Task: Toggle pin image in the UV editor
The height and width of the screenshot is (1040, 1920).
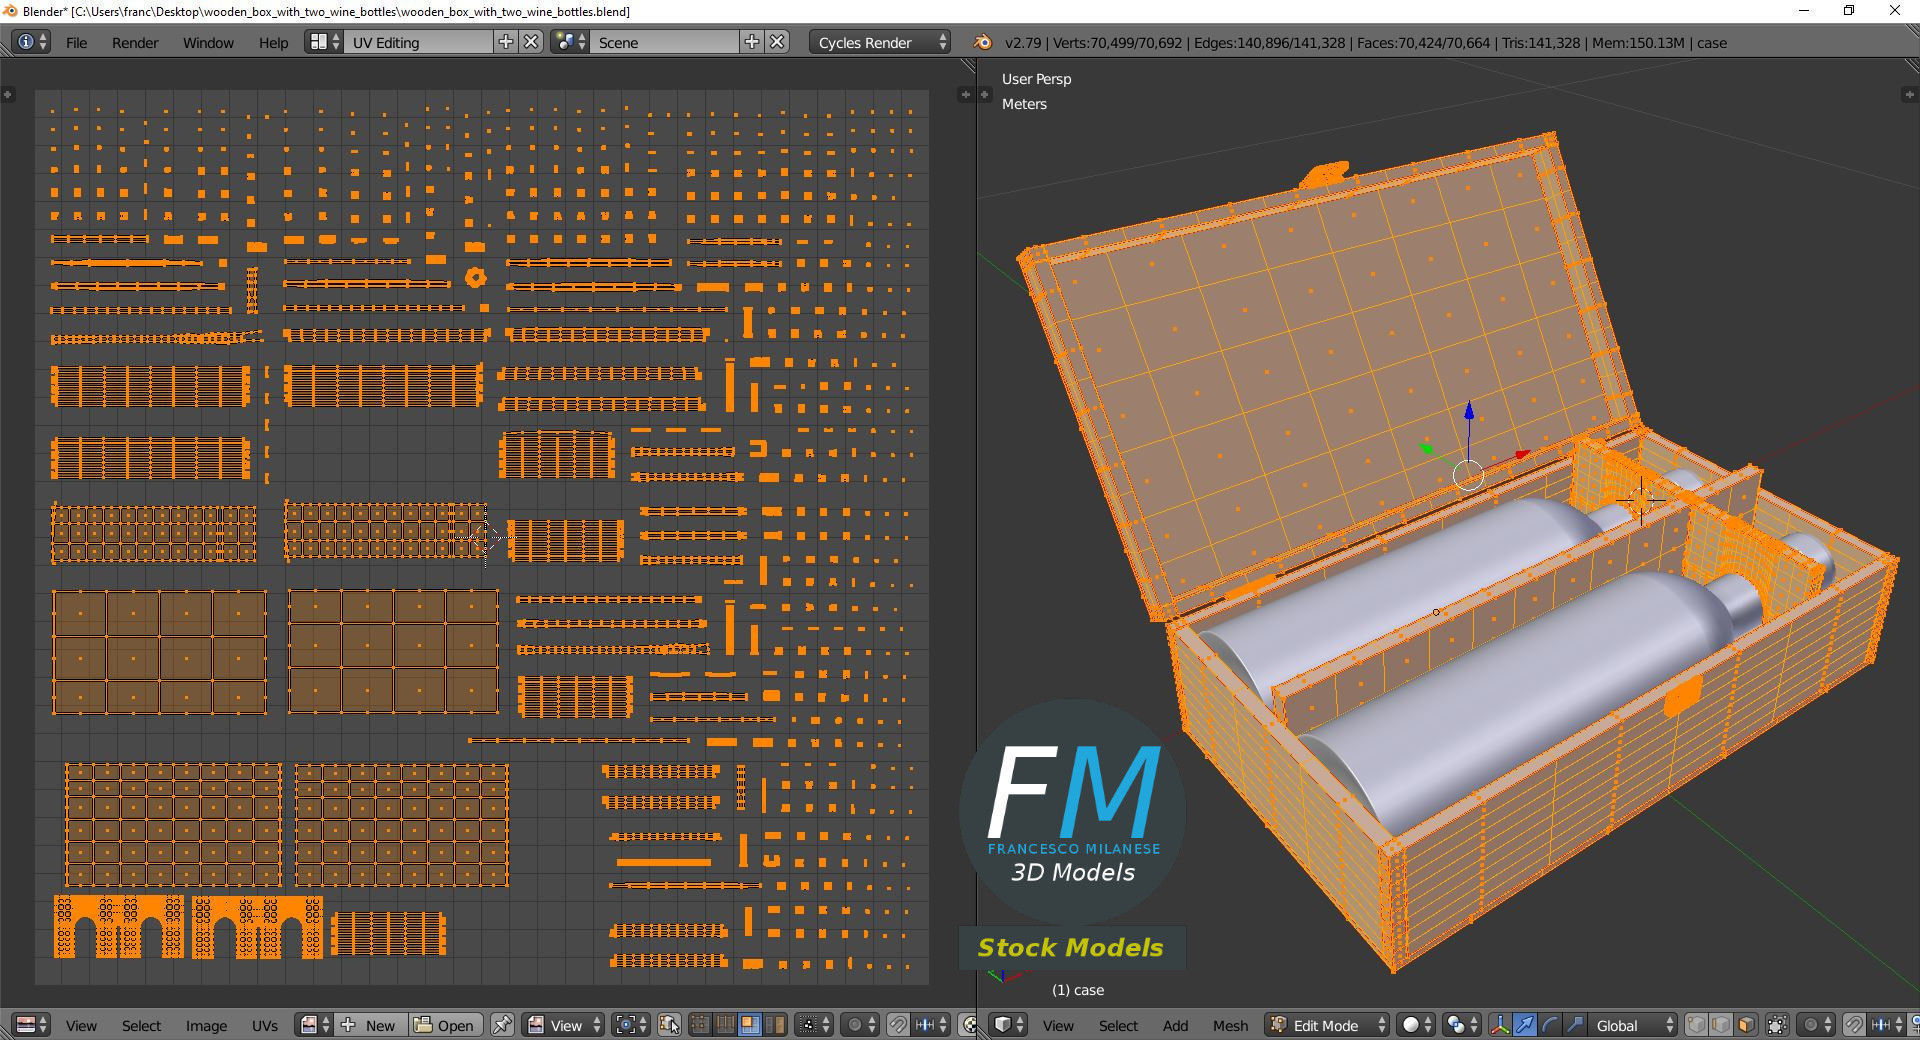Action: pyautogui.click(x=502, y=1025)
